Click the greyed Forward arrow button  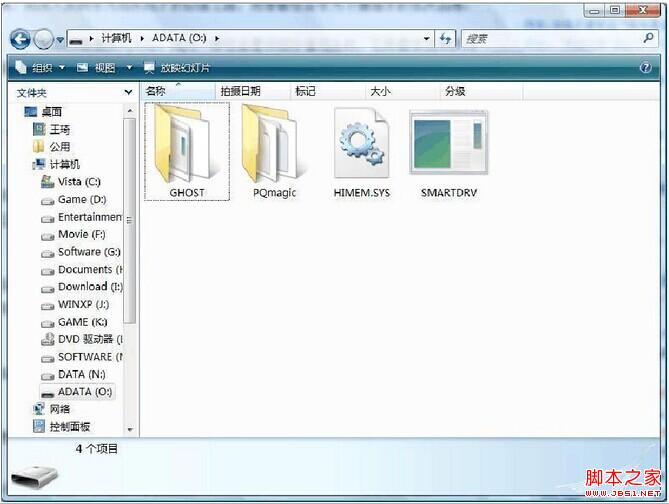click(44, 40)
